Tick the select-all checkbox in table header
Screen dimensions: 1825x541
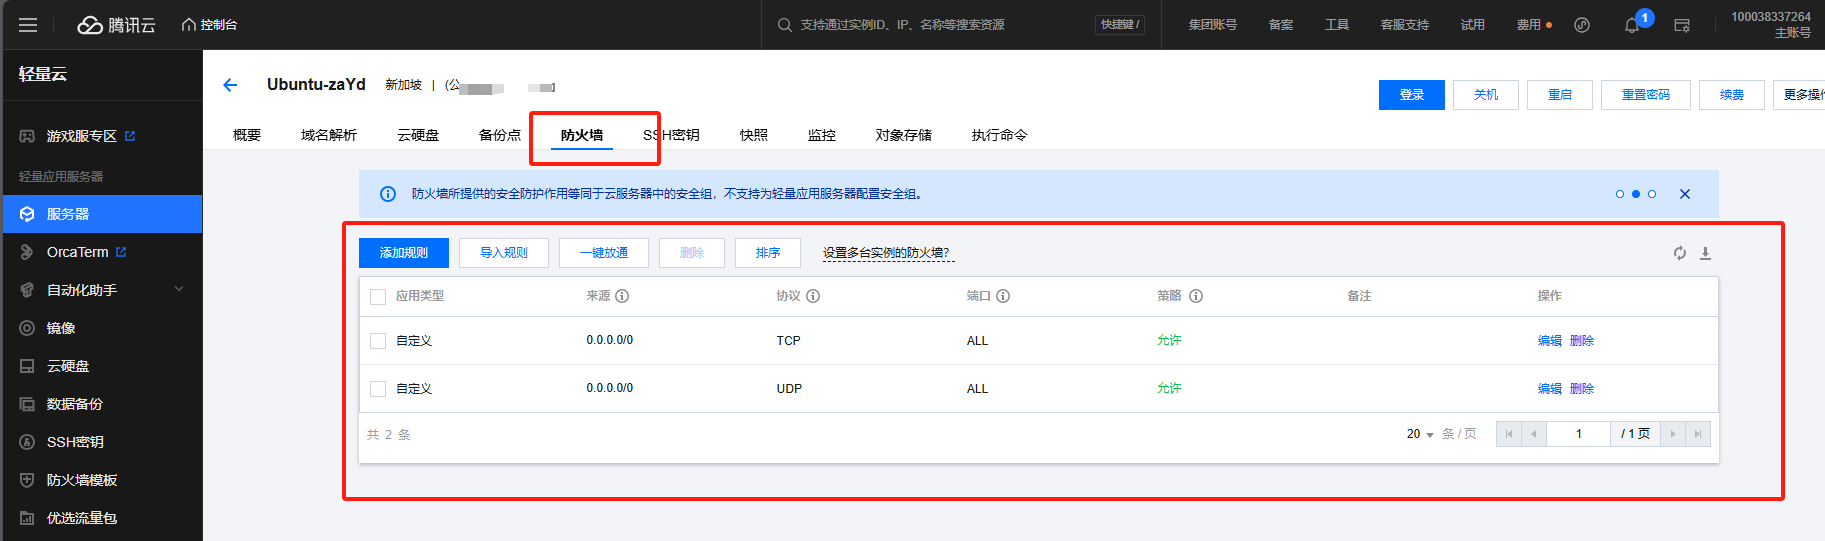(x=378, y=296)
